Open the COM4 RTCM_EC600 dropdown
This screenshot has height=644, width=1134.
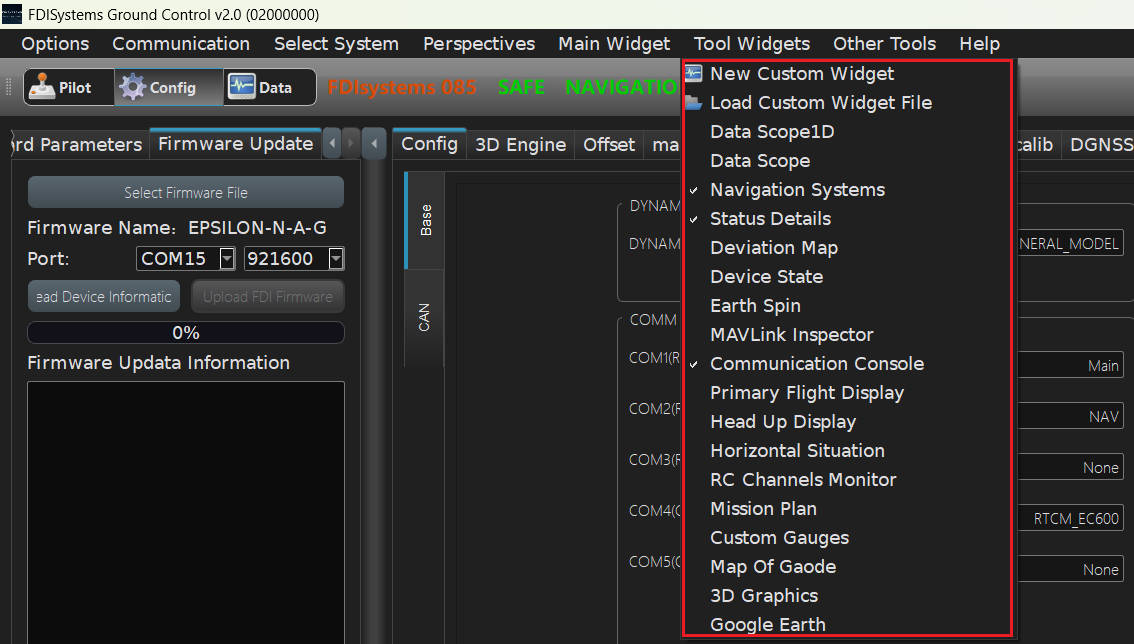coord(1070,518)
